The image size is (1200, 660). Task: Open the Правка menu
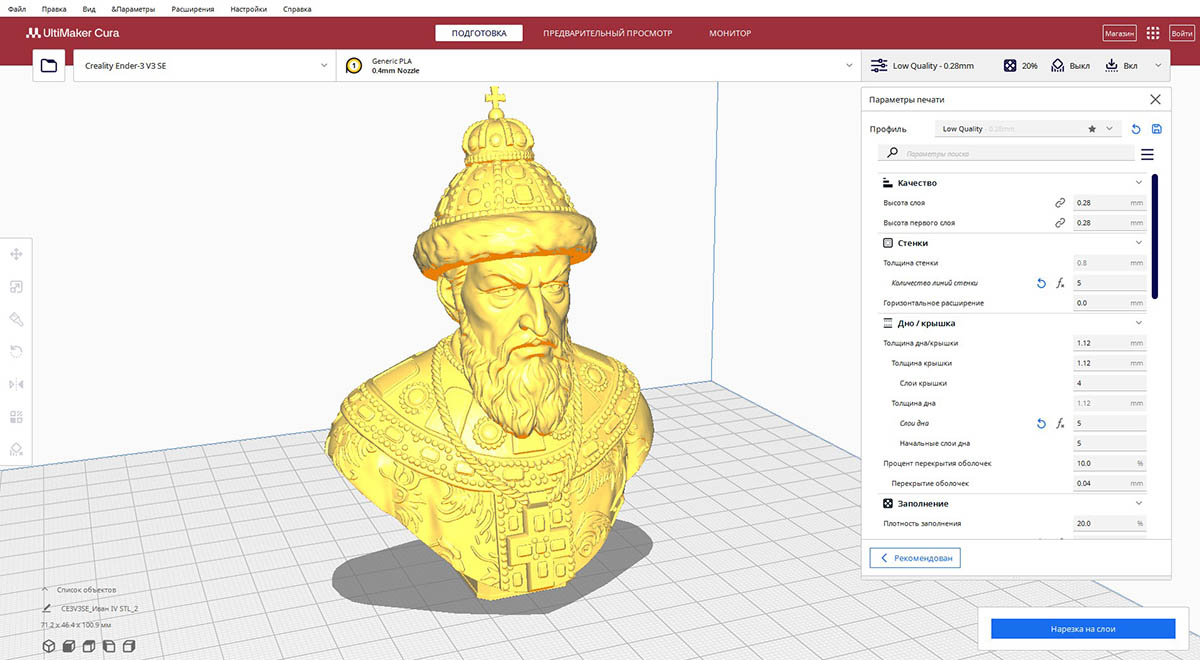54,9
